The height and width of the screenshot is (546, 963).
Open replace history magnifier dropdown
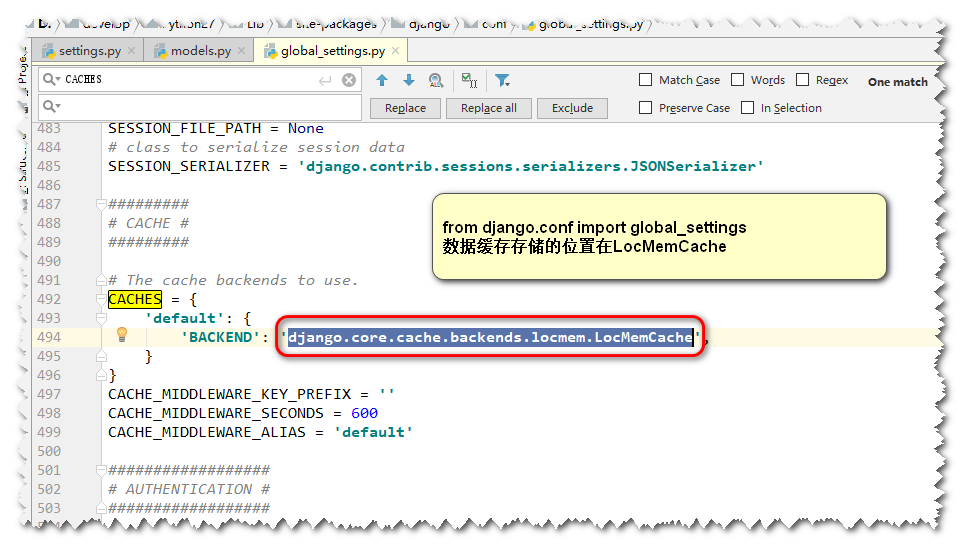coord(52,106)
